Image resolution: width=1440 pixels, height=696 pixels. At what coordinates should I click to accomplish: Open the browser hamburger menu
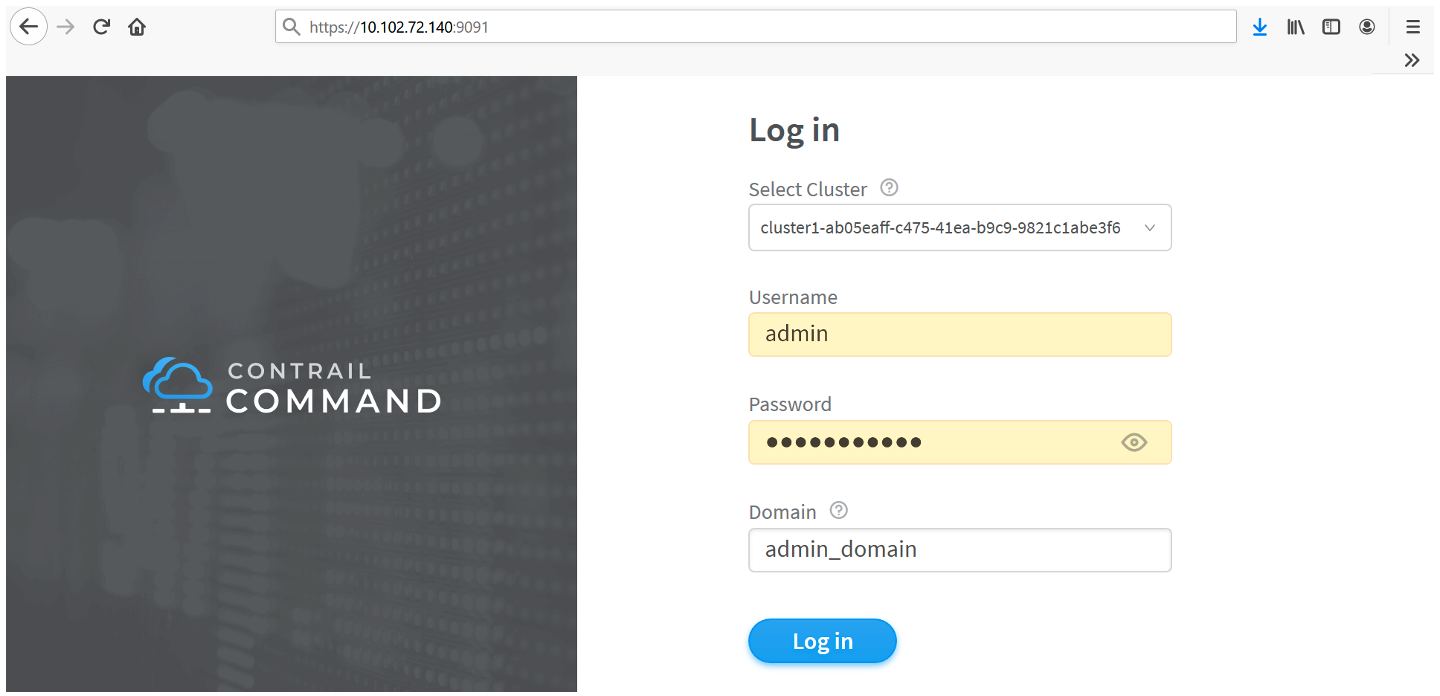coord(1412,27)
